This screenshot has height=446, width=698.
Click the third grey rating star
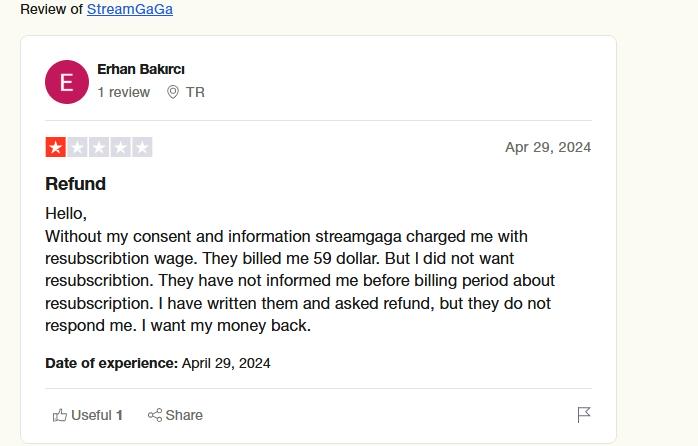(99, 147)
